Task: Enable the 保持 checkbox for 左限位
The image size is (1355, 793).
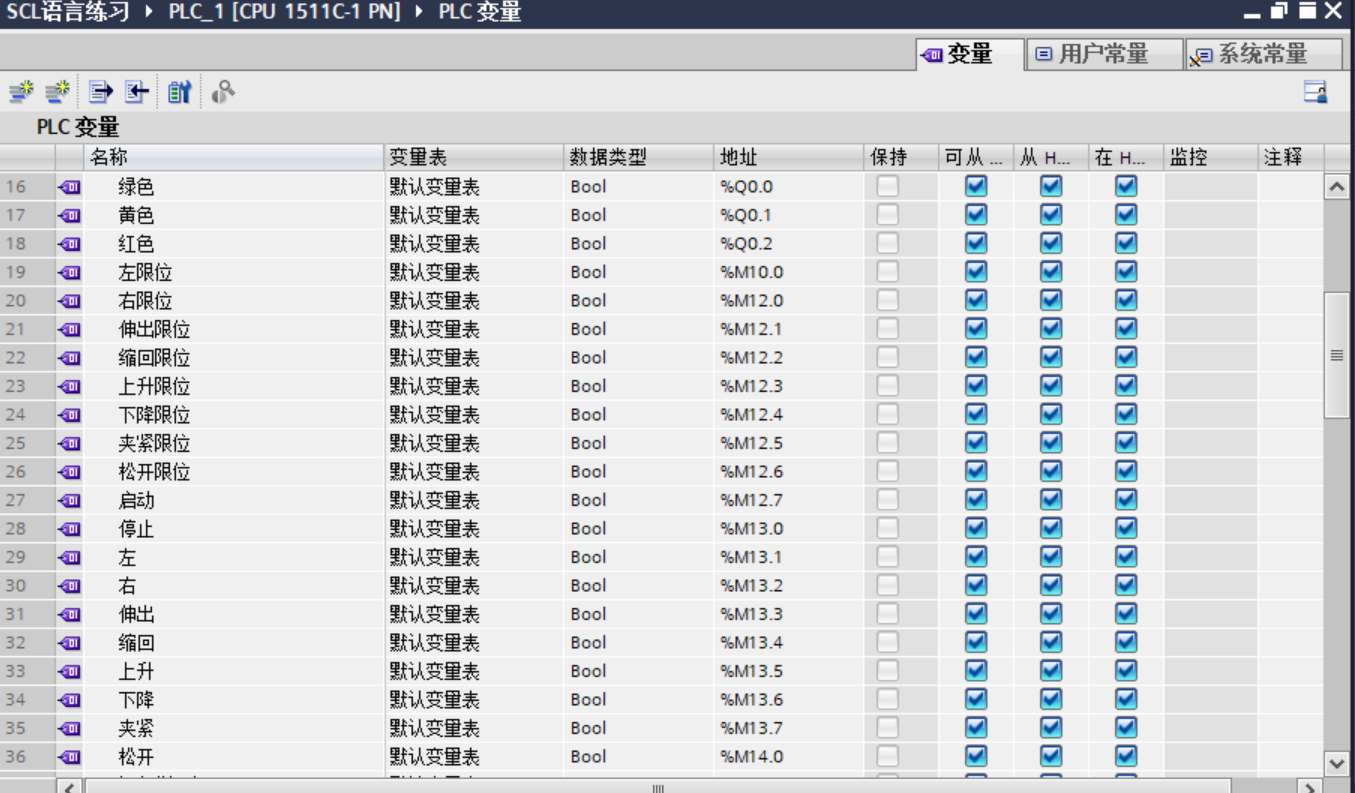Action: click(887, 272)
